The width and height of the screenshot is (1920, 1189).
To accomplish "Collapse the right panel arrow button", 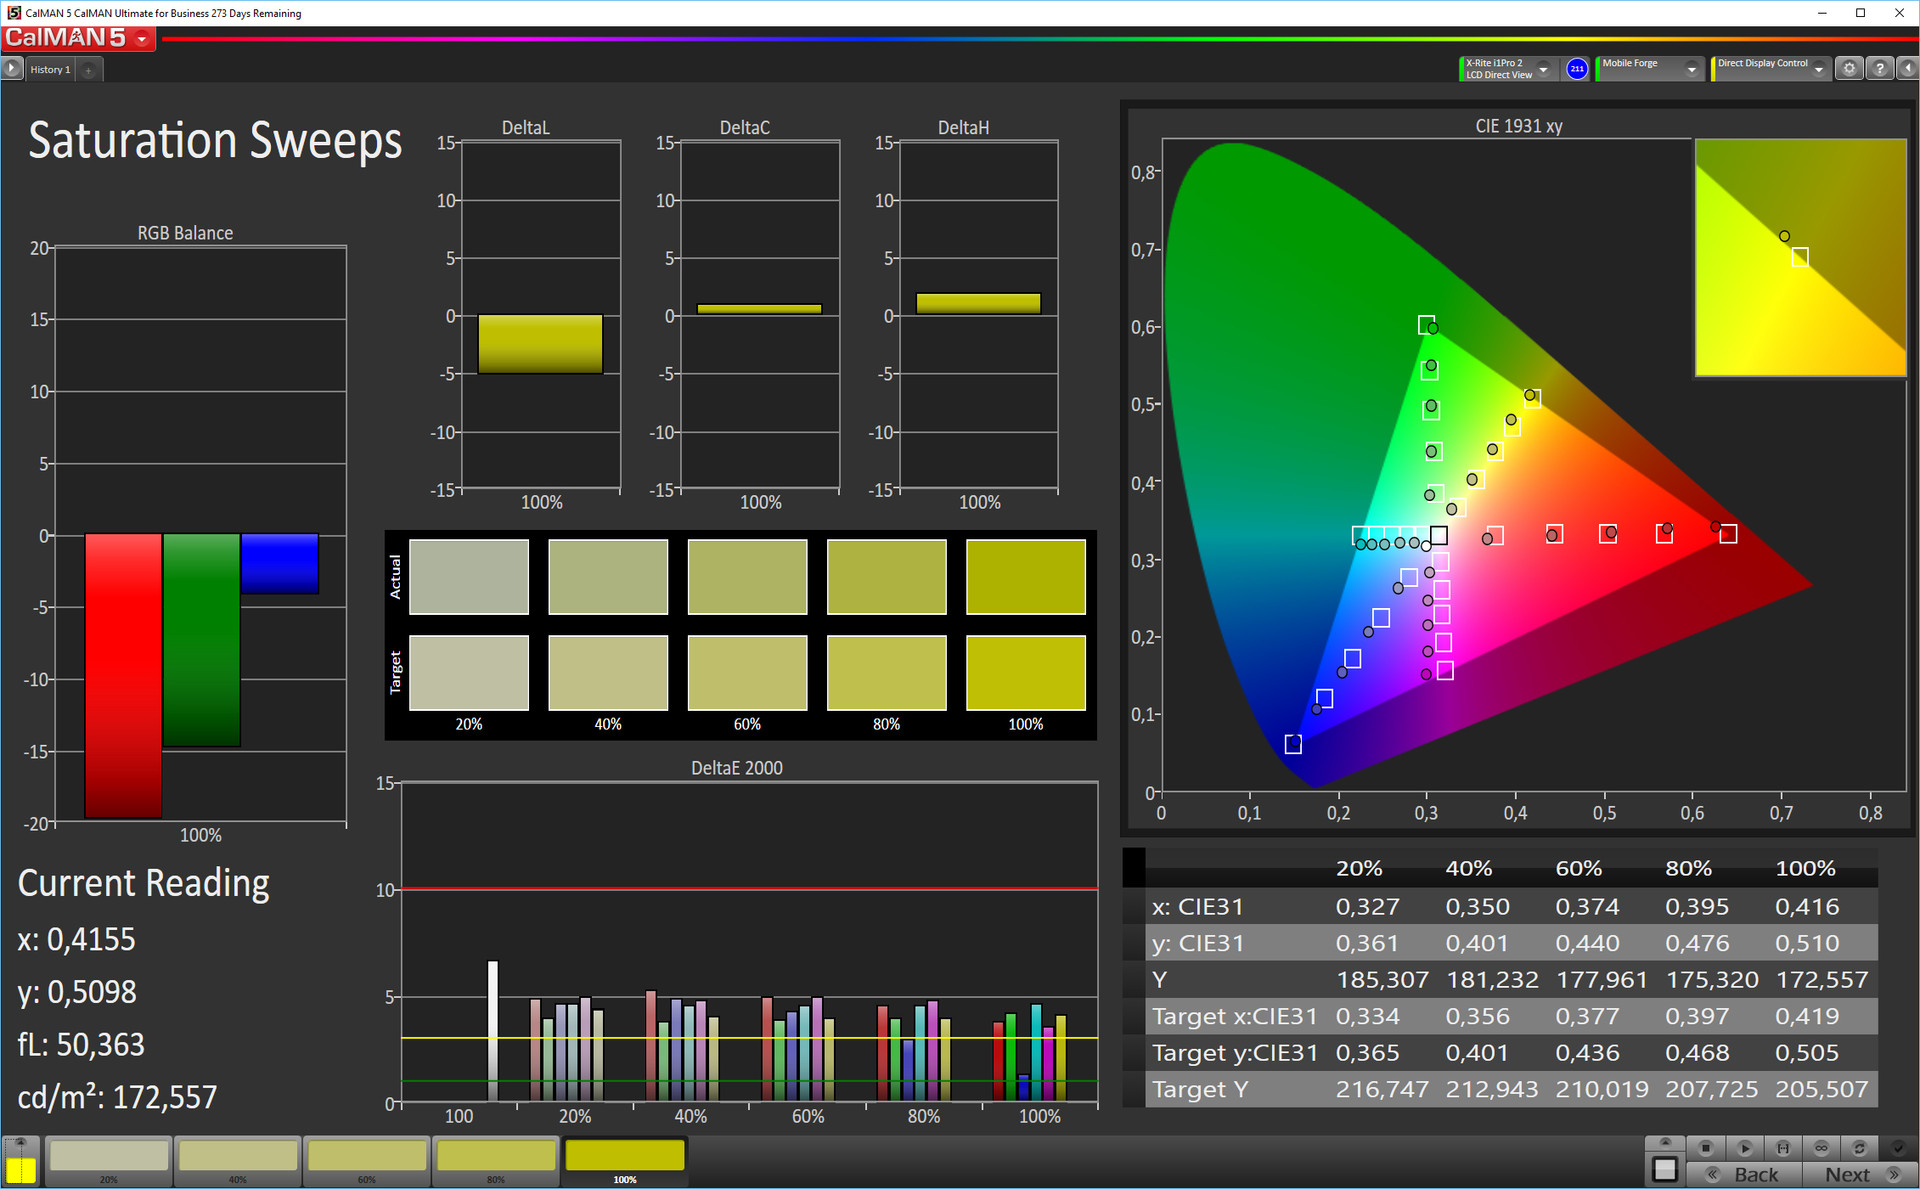I will coord(1907,69).
